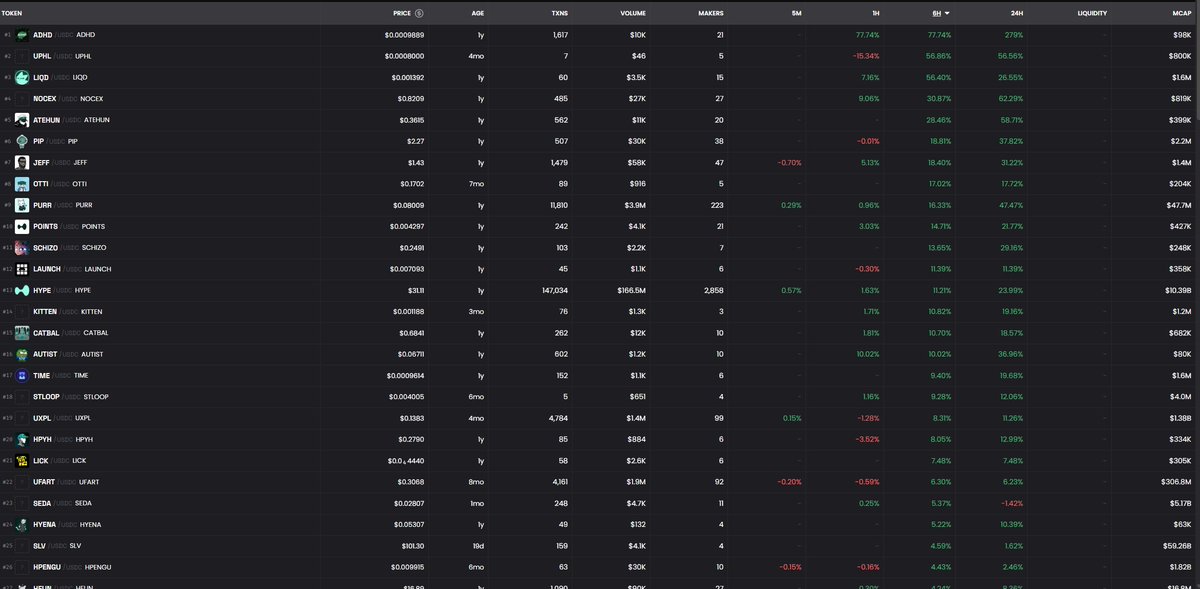Sort table by TXNS column

[559, 13]
